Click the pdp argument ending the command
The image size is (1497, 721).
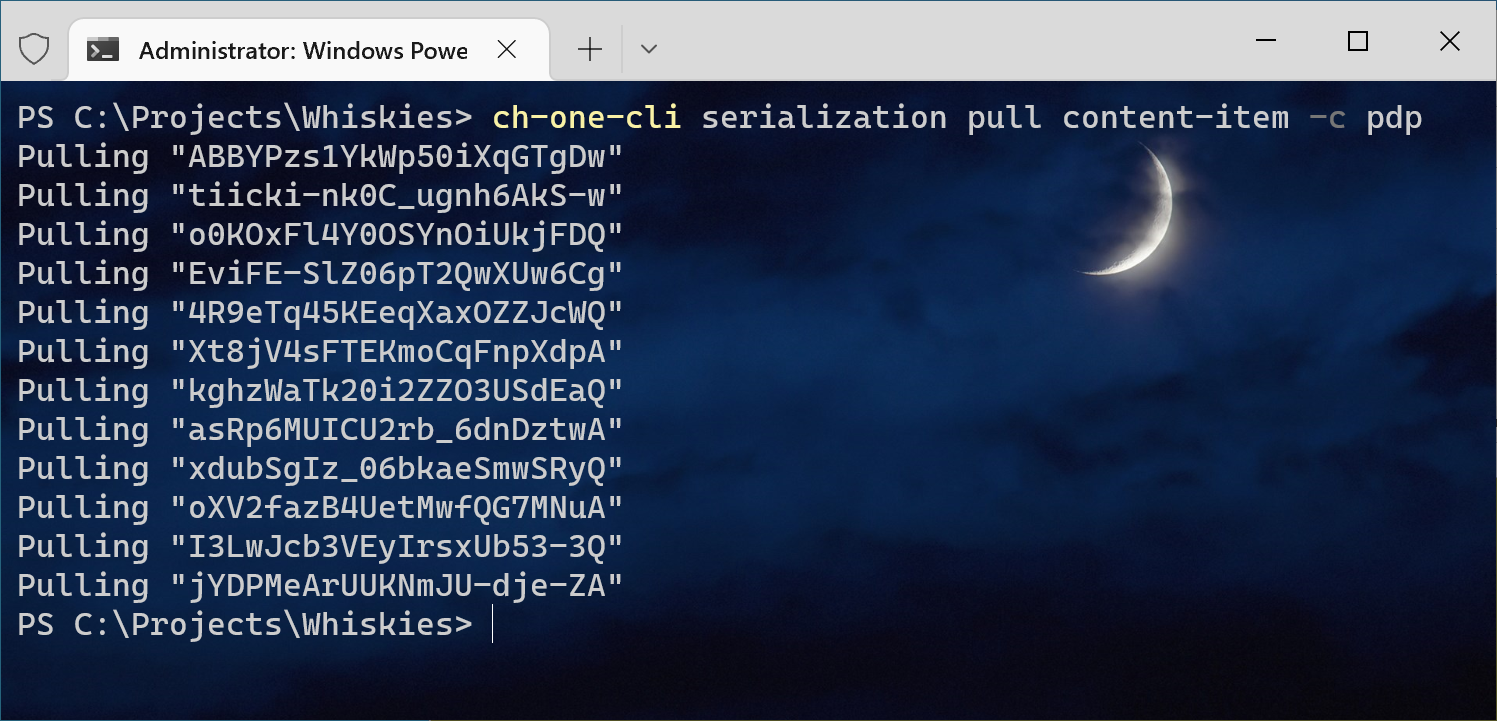coord(1393,118)
